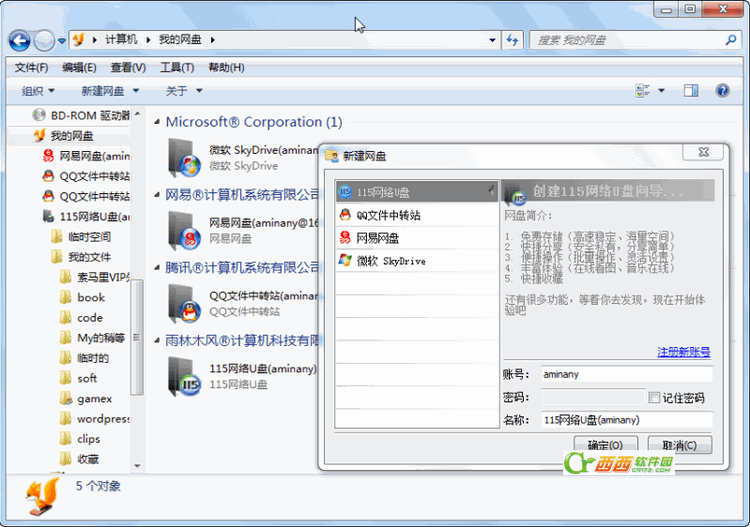The height and width of the screenshot is (527, 750).
Task: Click the QQ文件中转站 drive icon in main pane
Action: (x=184, y=303)
